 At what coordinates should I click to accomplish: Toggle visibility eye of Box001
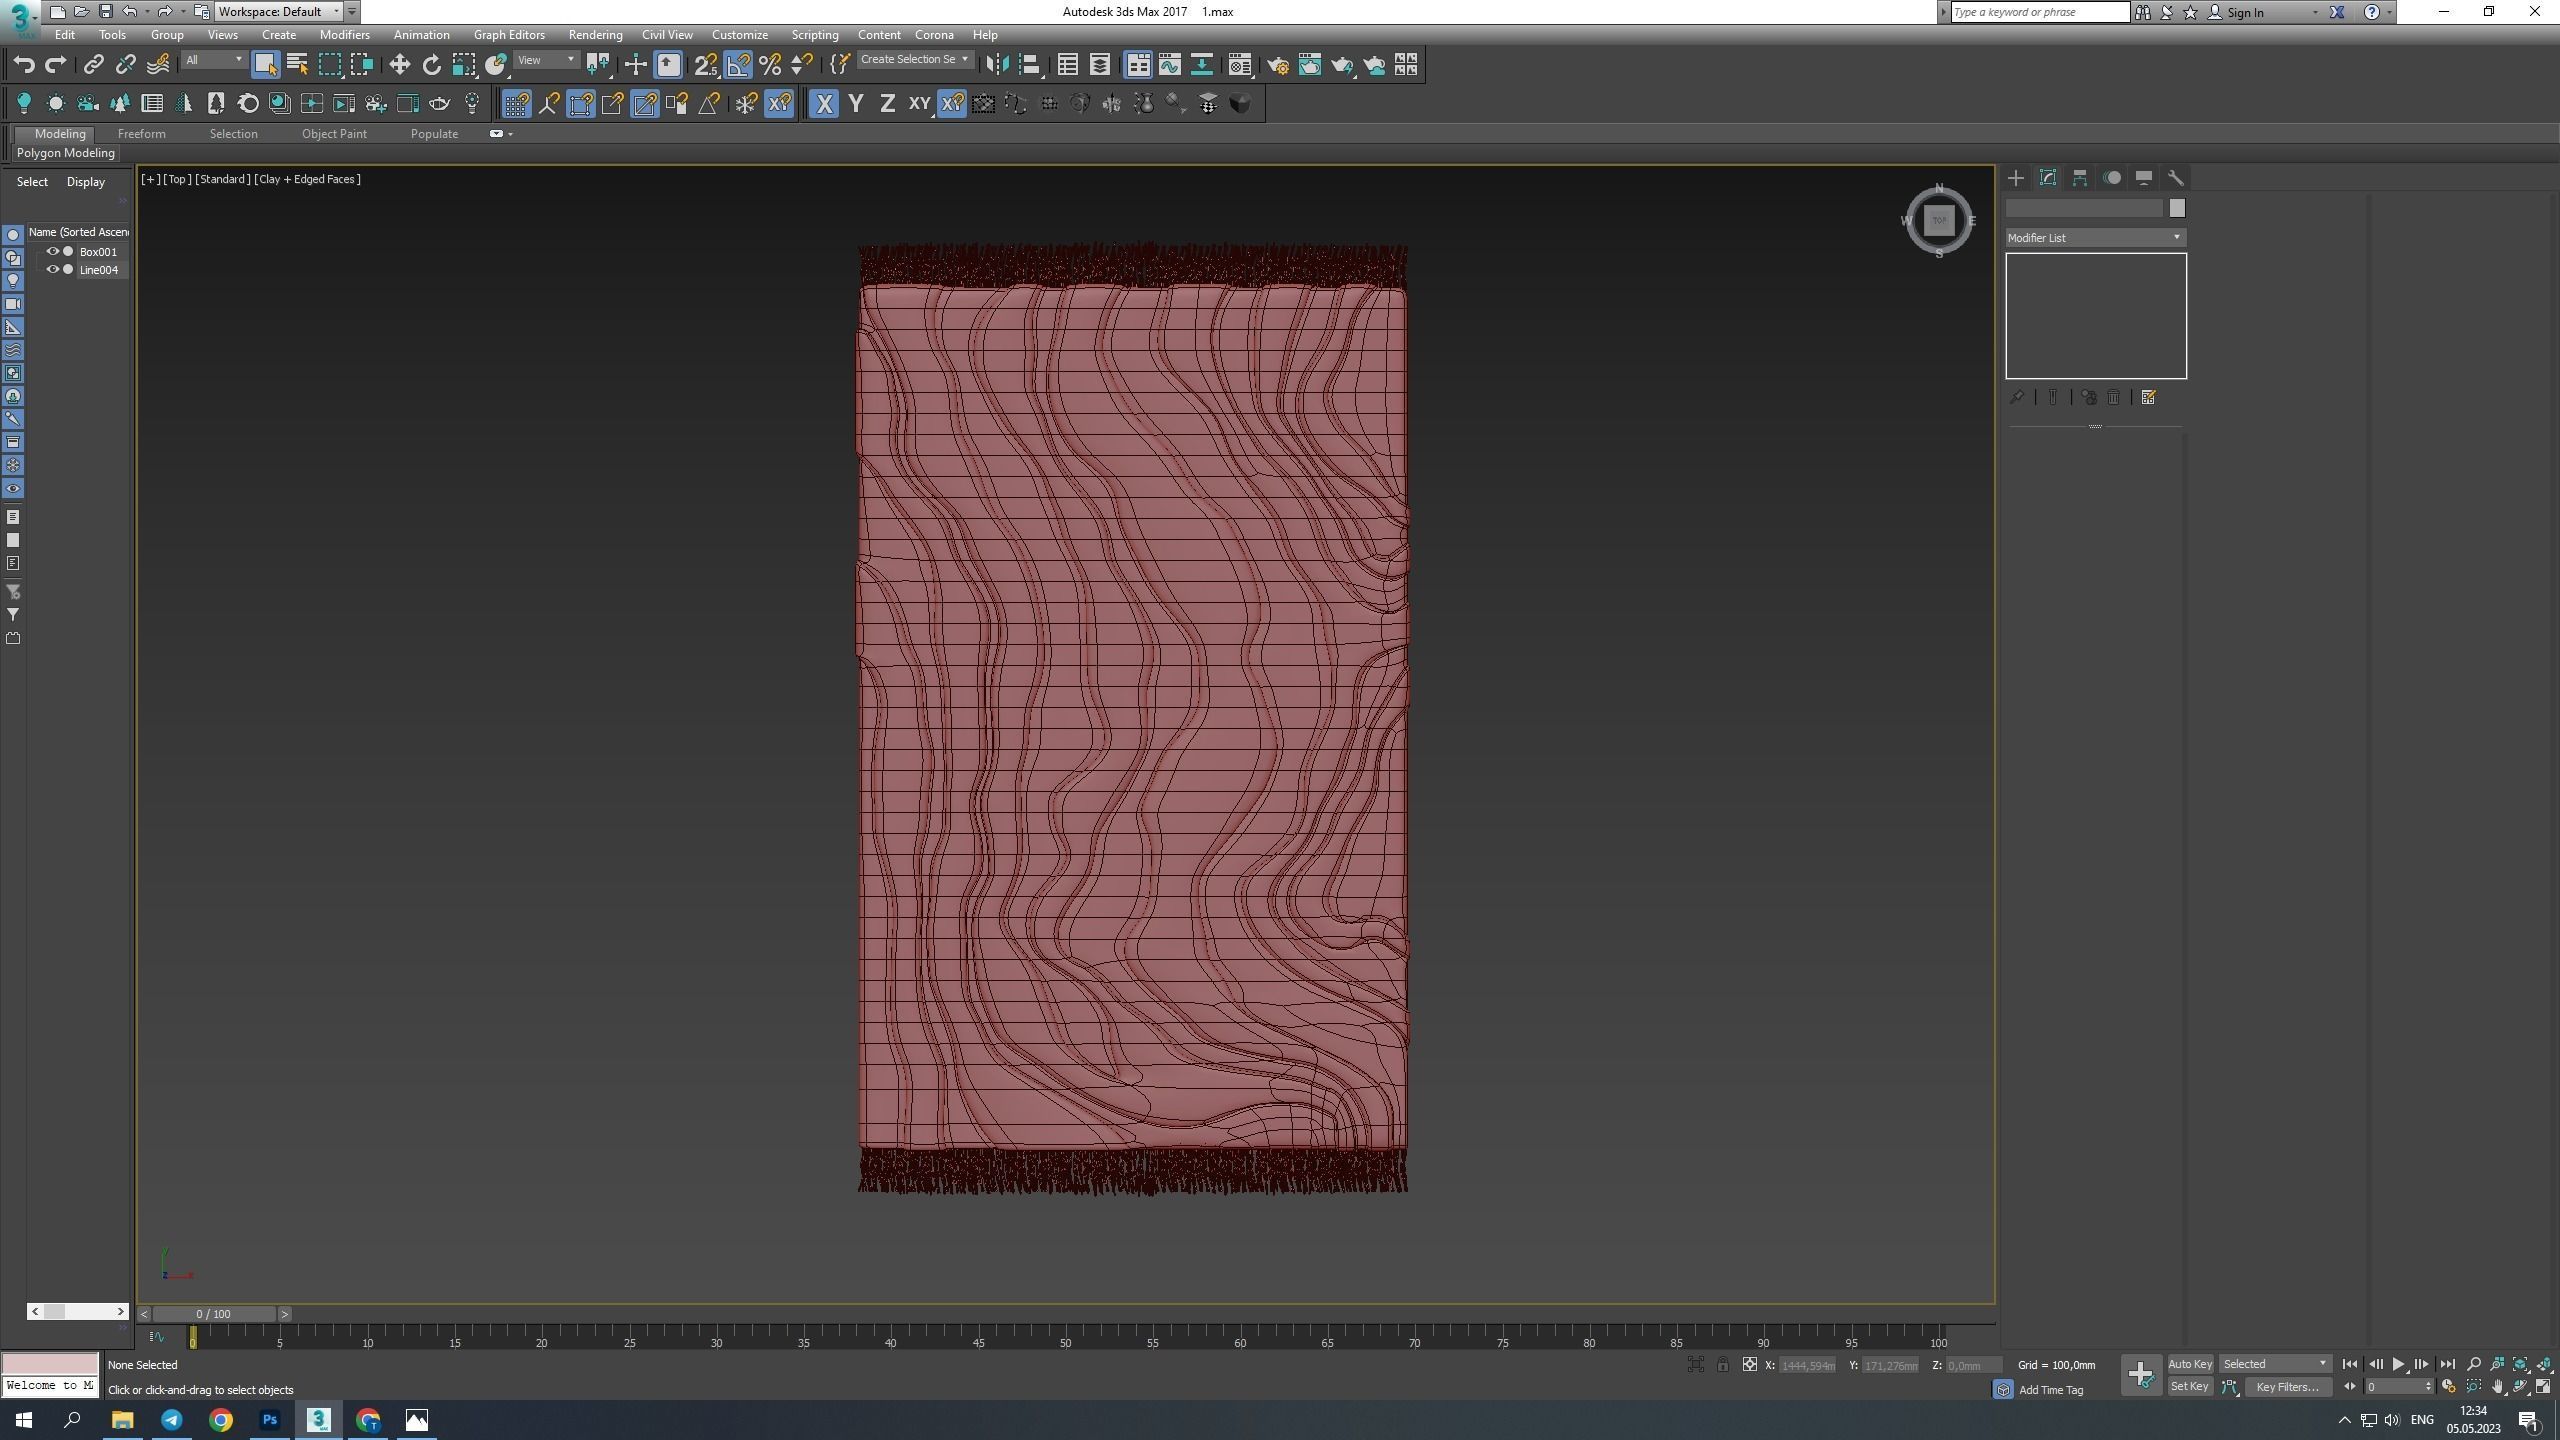(x=53, y=251)
